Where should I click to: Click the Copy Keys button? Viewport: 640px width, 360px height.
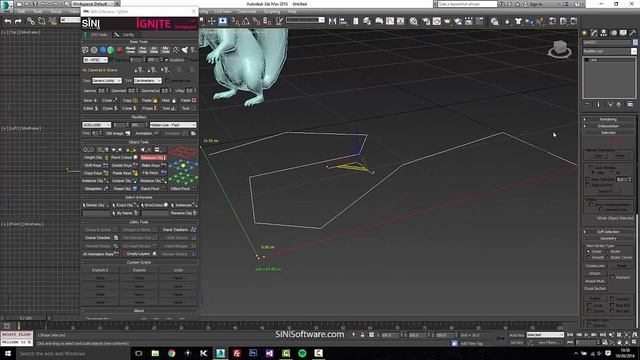click(96, 173)
